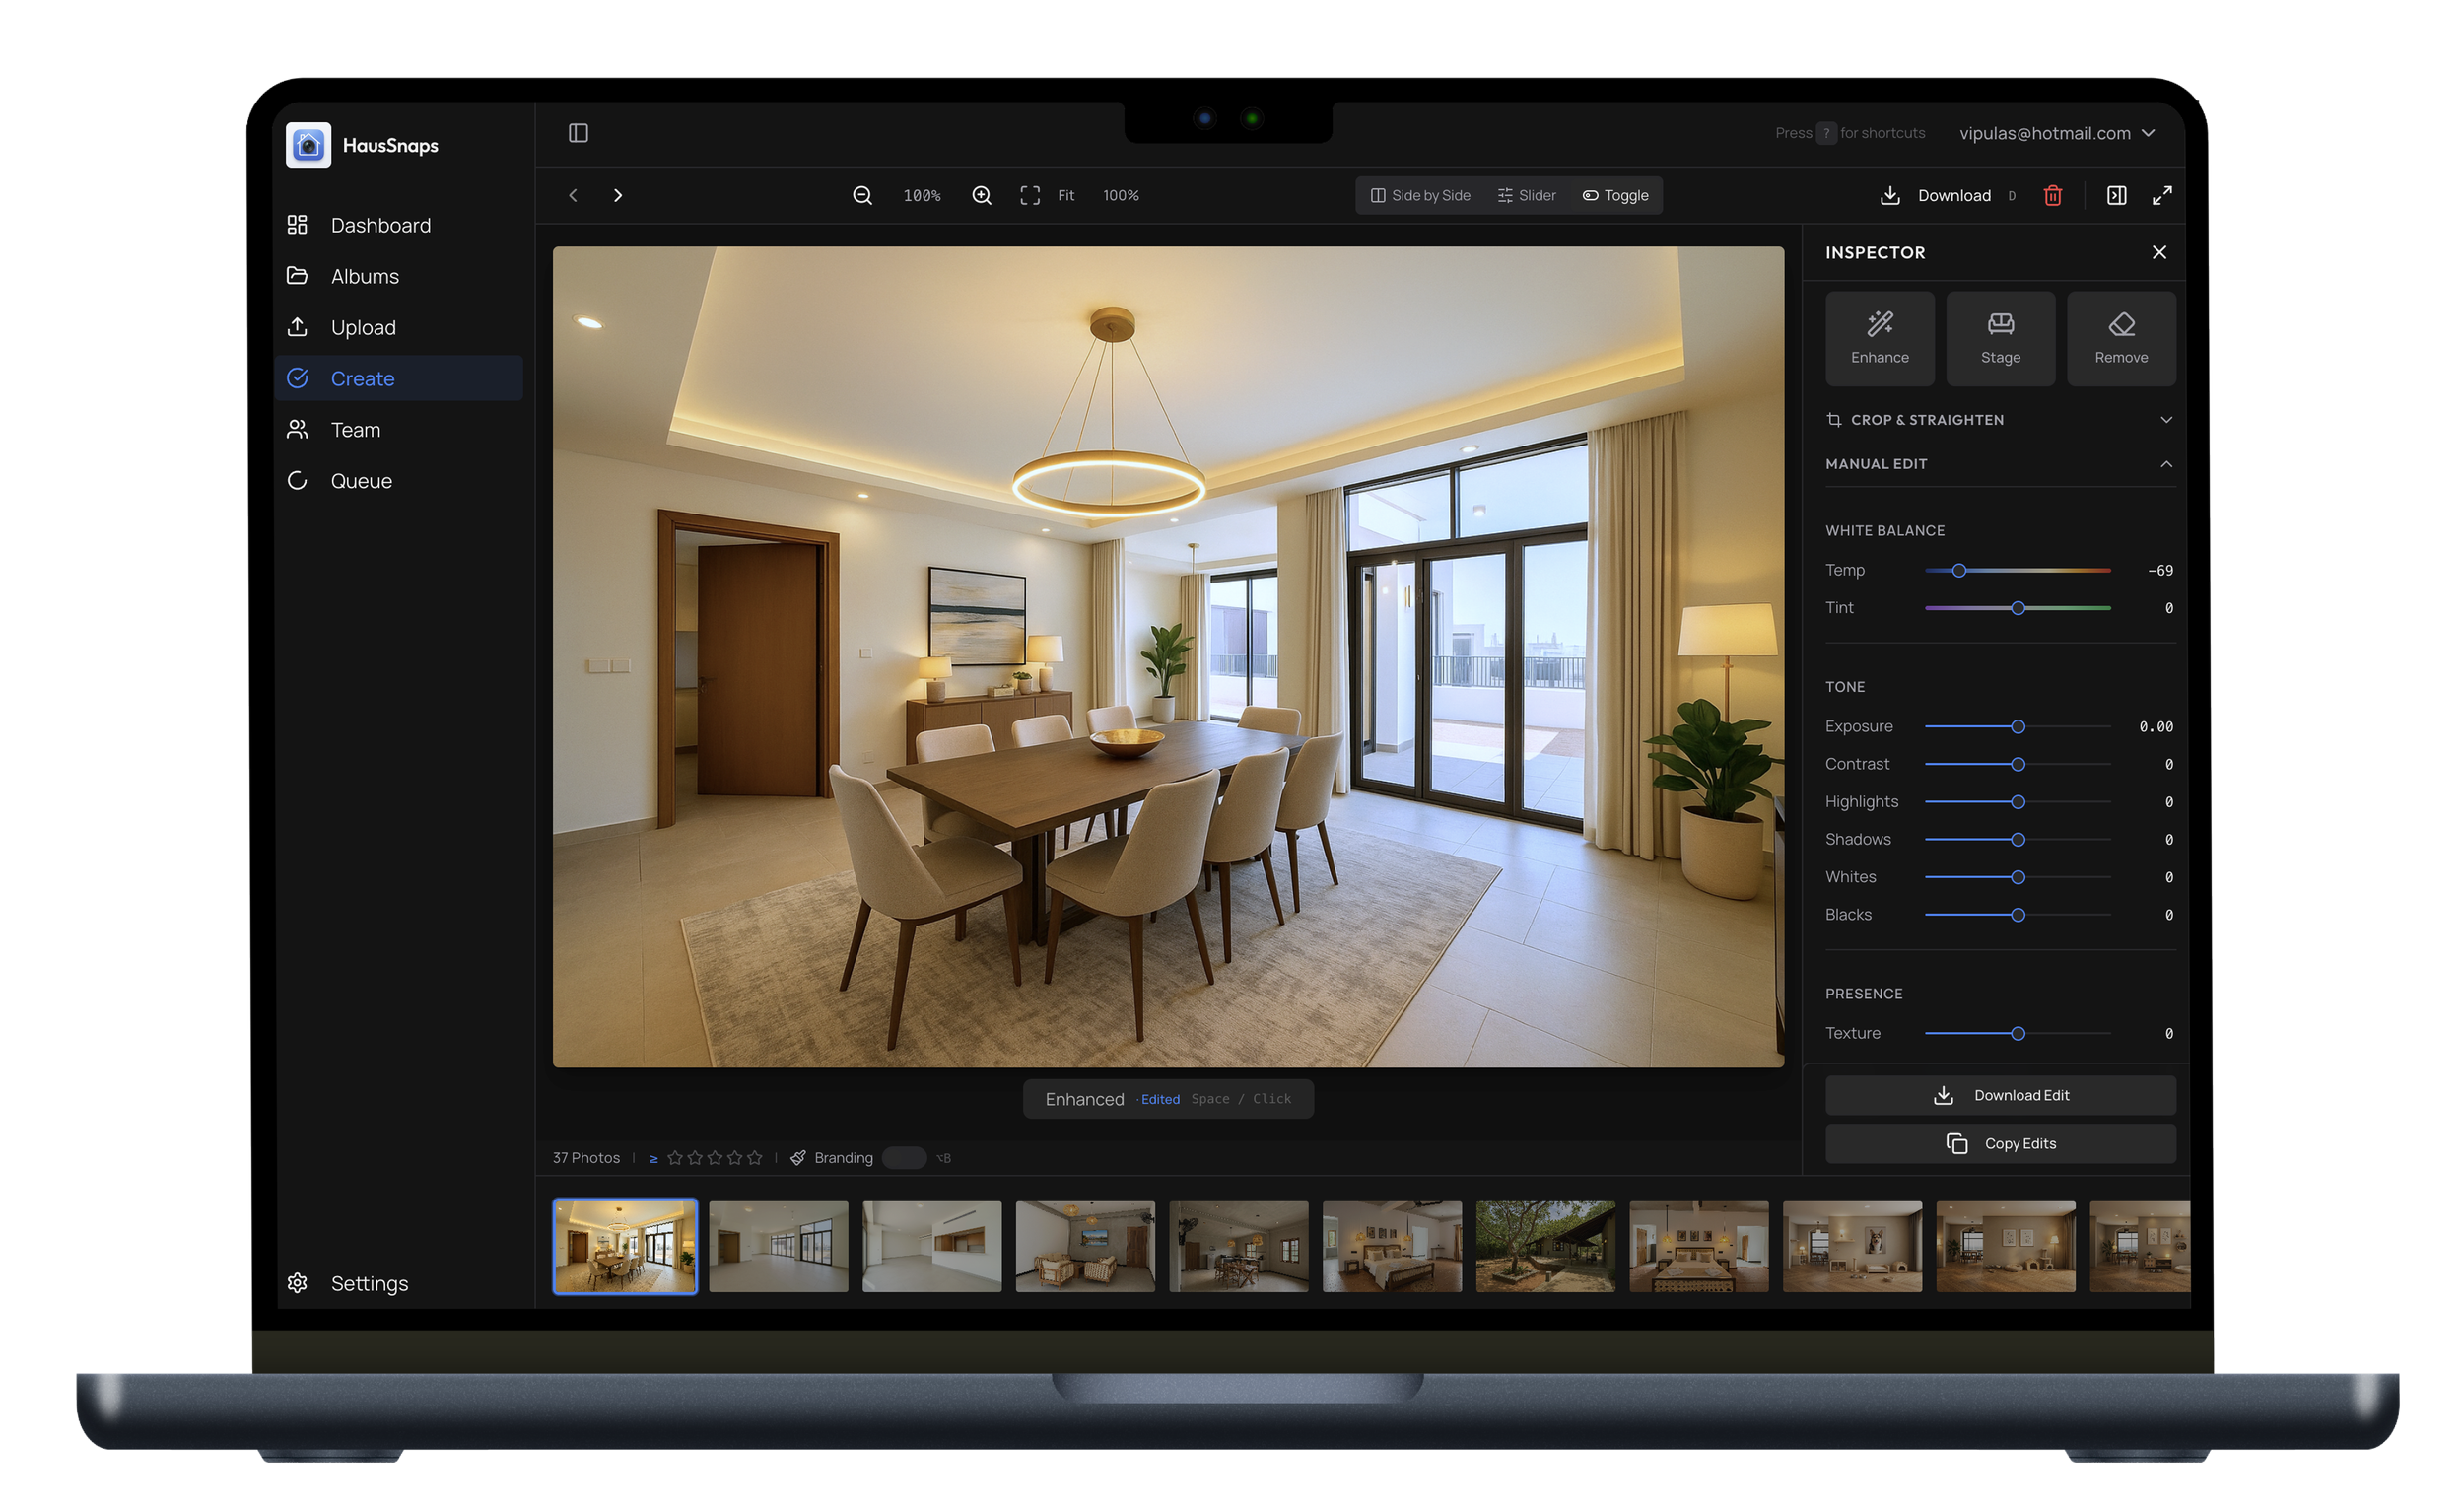
Task: Select the Remove tool in the Inspector
Action: 2121,338
